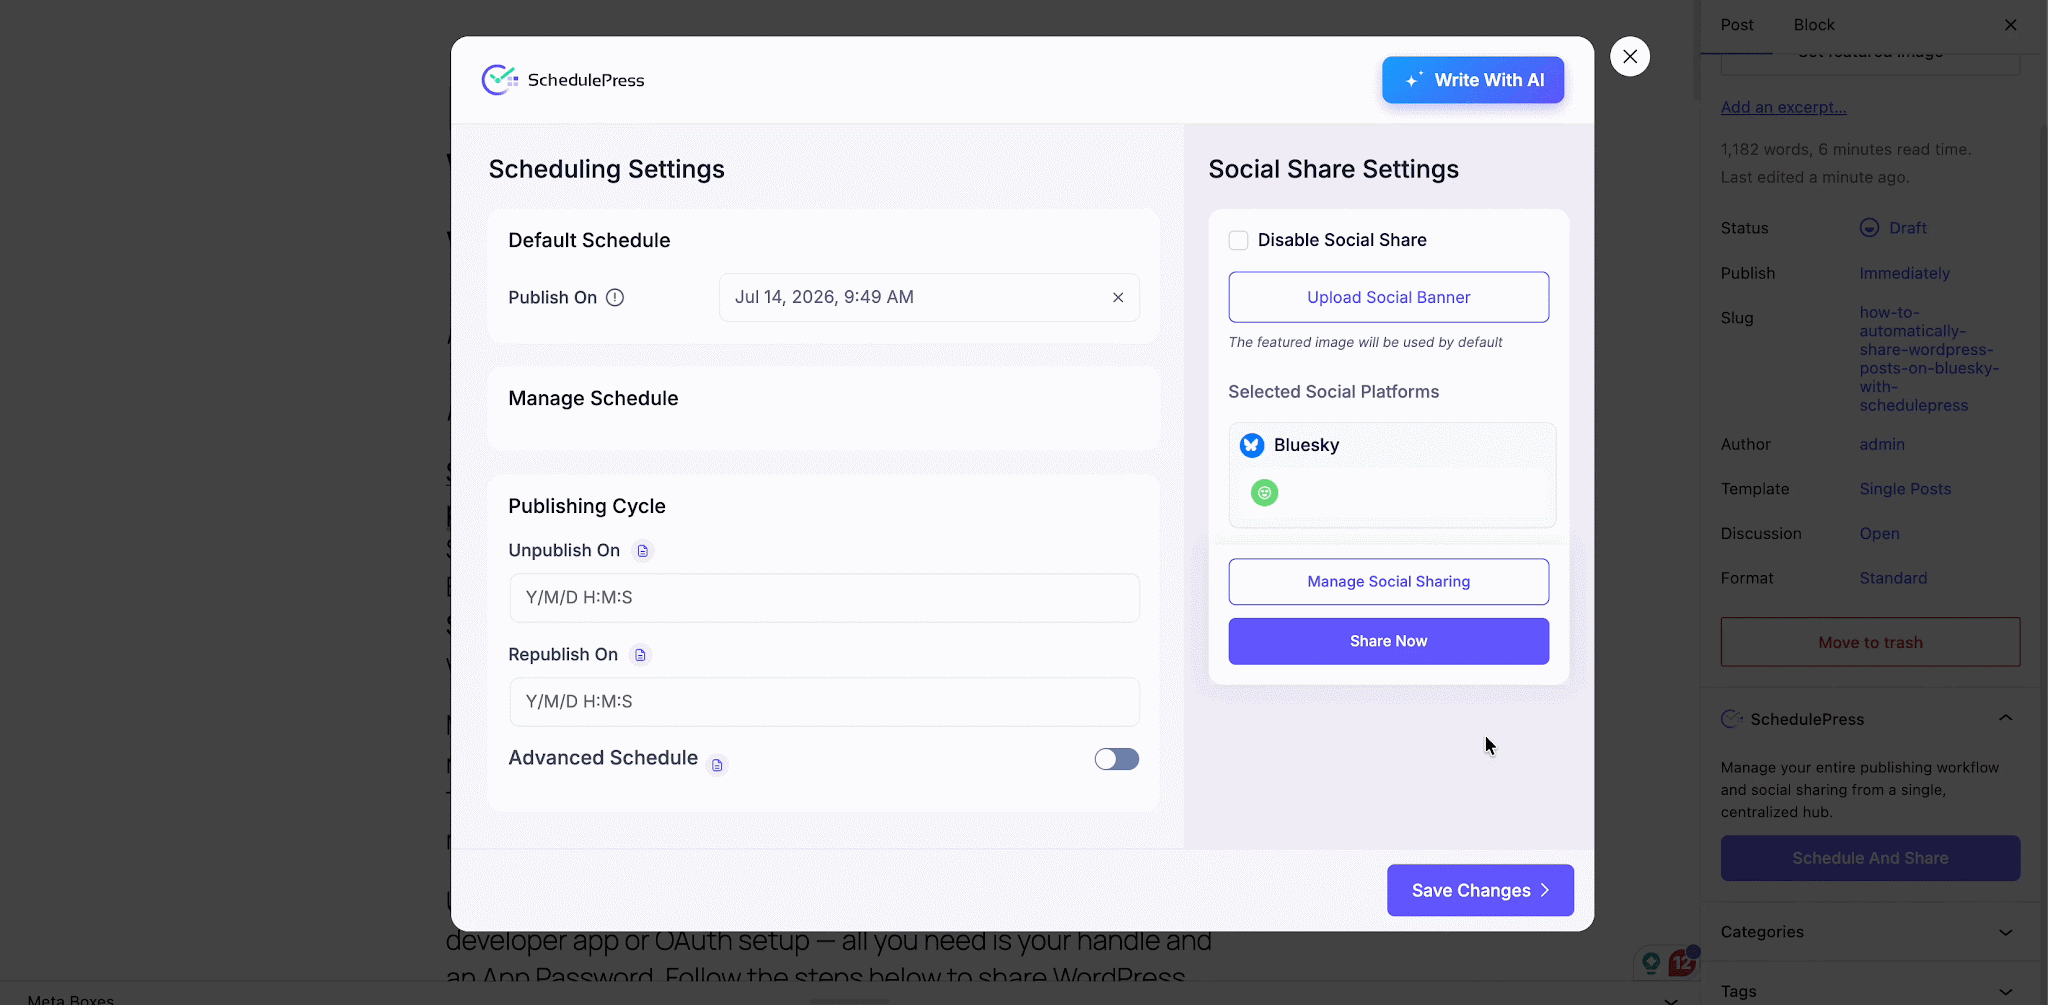Click the Publish On info icon
2048x1005 pixels.
coord(615,297)
